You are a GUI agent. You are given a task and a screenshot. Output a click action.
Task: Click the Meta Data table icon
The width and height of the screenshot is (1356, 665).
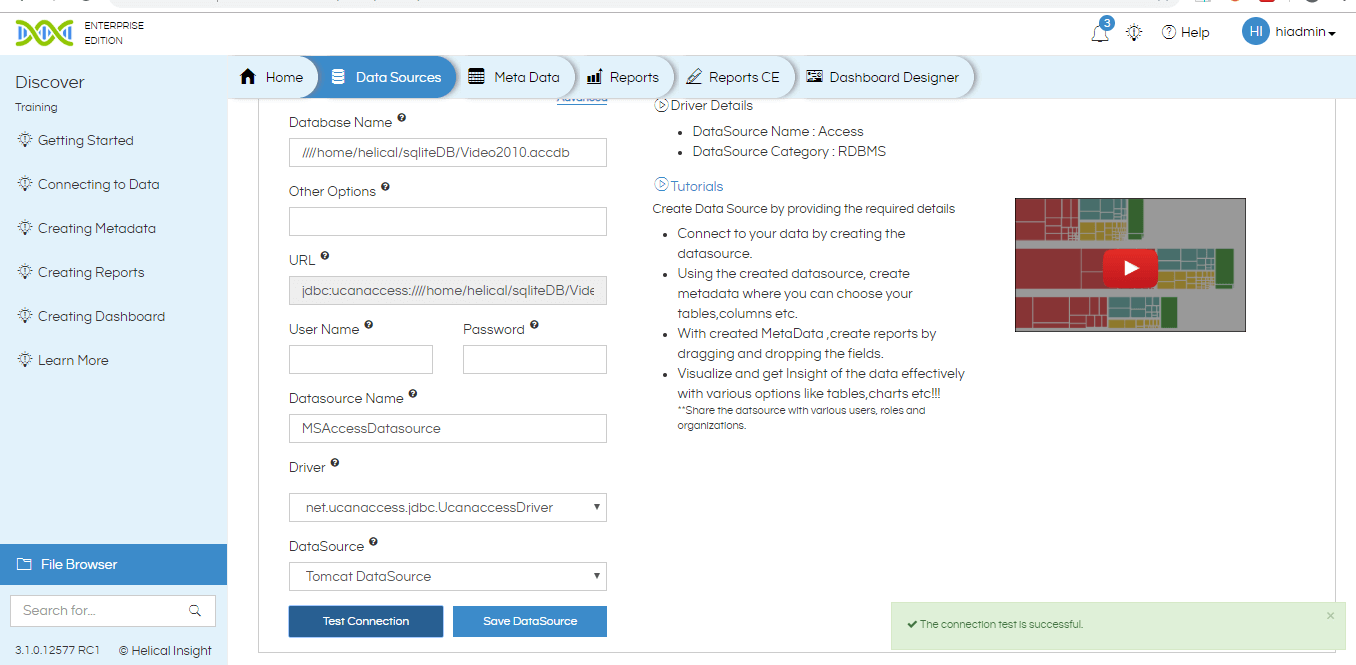tap(476, 77)
